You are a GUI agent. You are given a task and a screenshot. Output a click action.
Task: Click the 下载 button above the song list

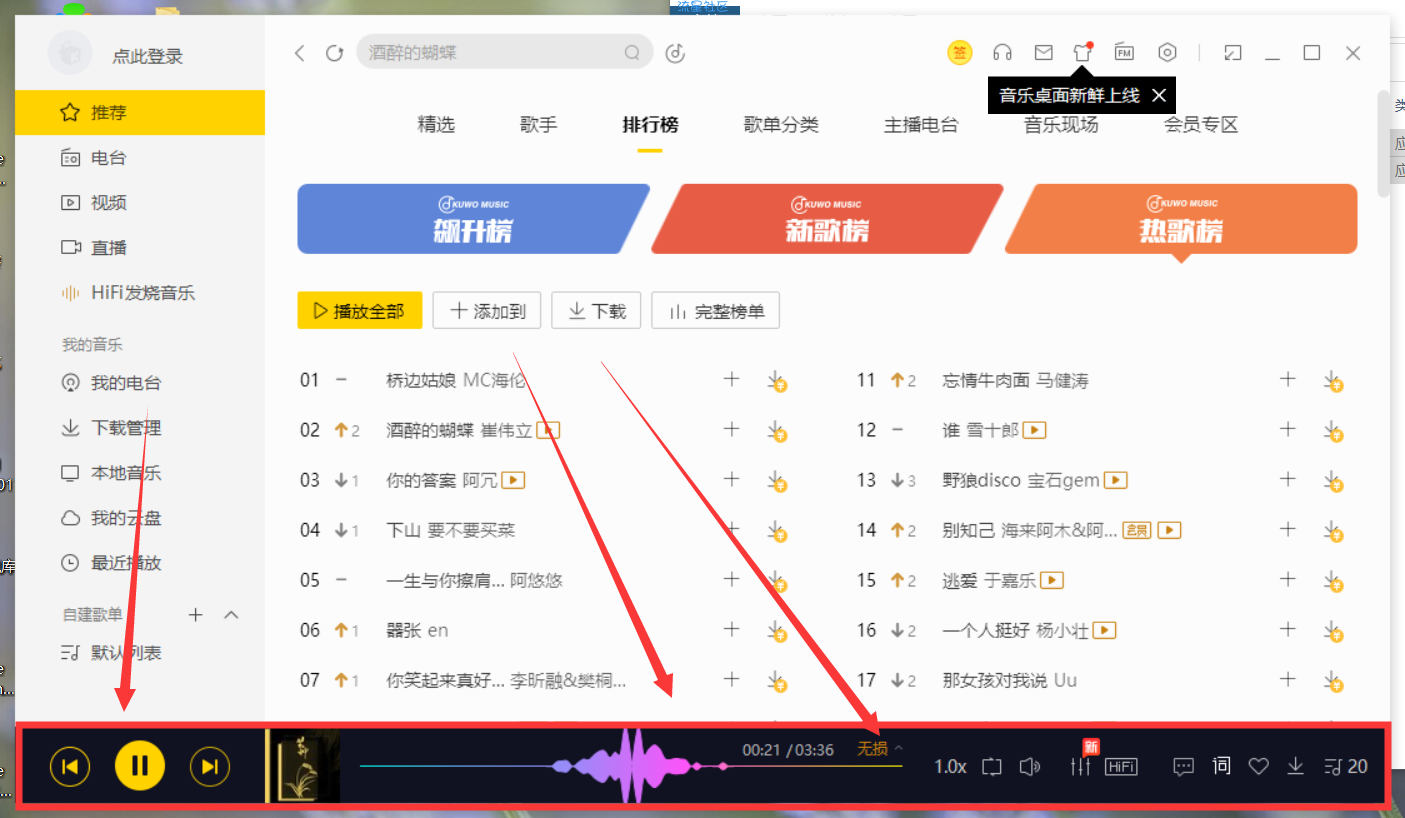[596, 311]
